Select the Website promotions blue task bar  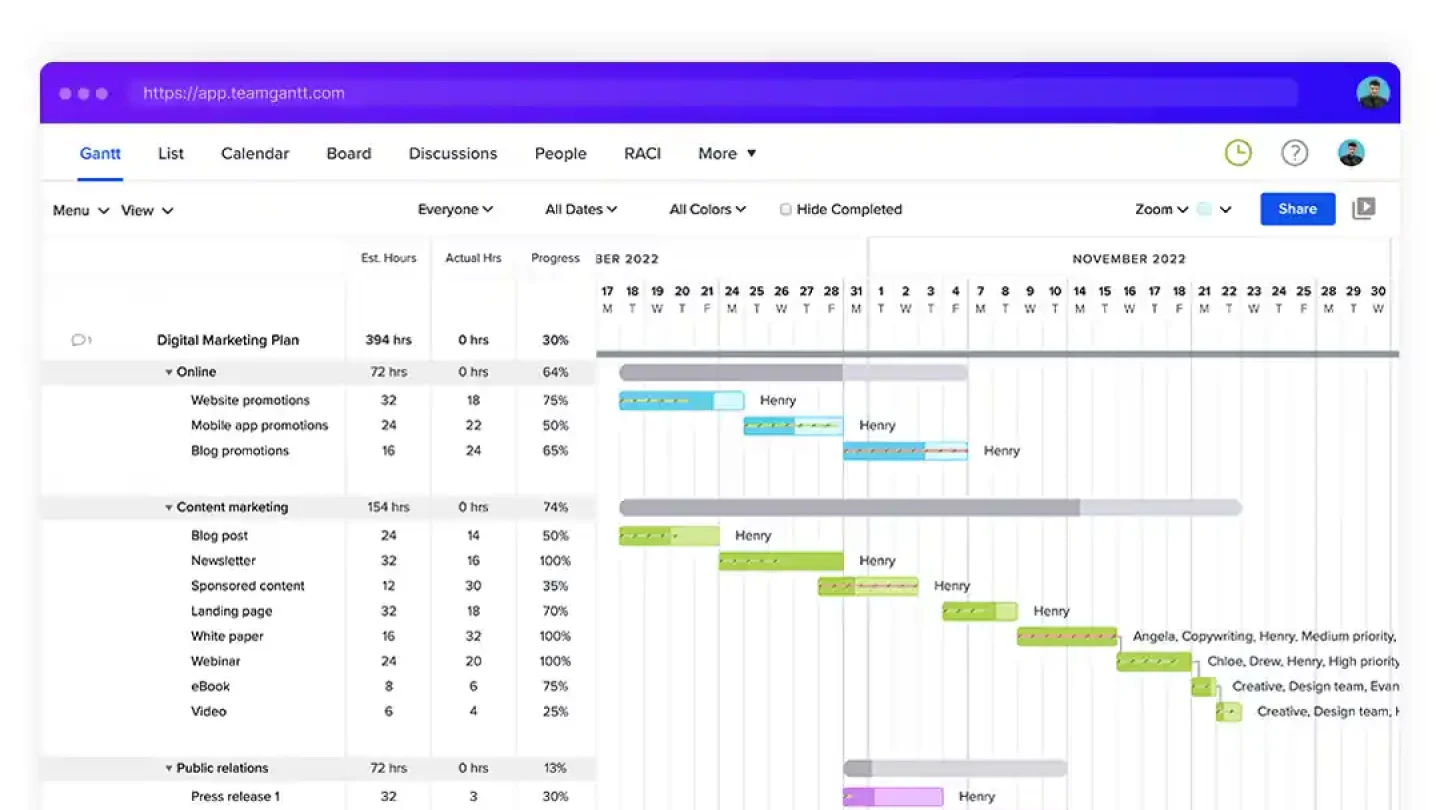click(x=681, y=401)
